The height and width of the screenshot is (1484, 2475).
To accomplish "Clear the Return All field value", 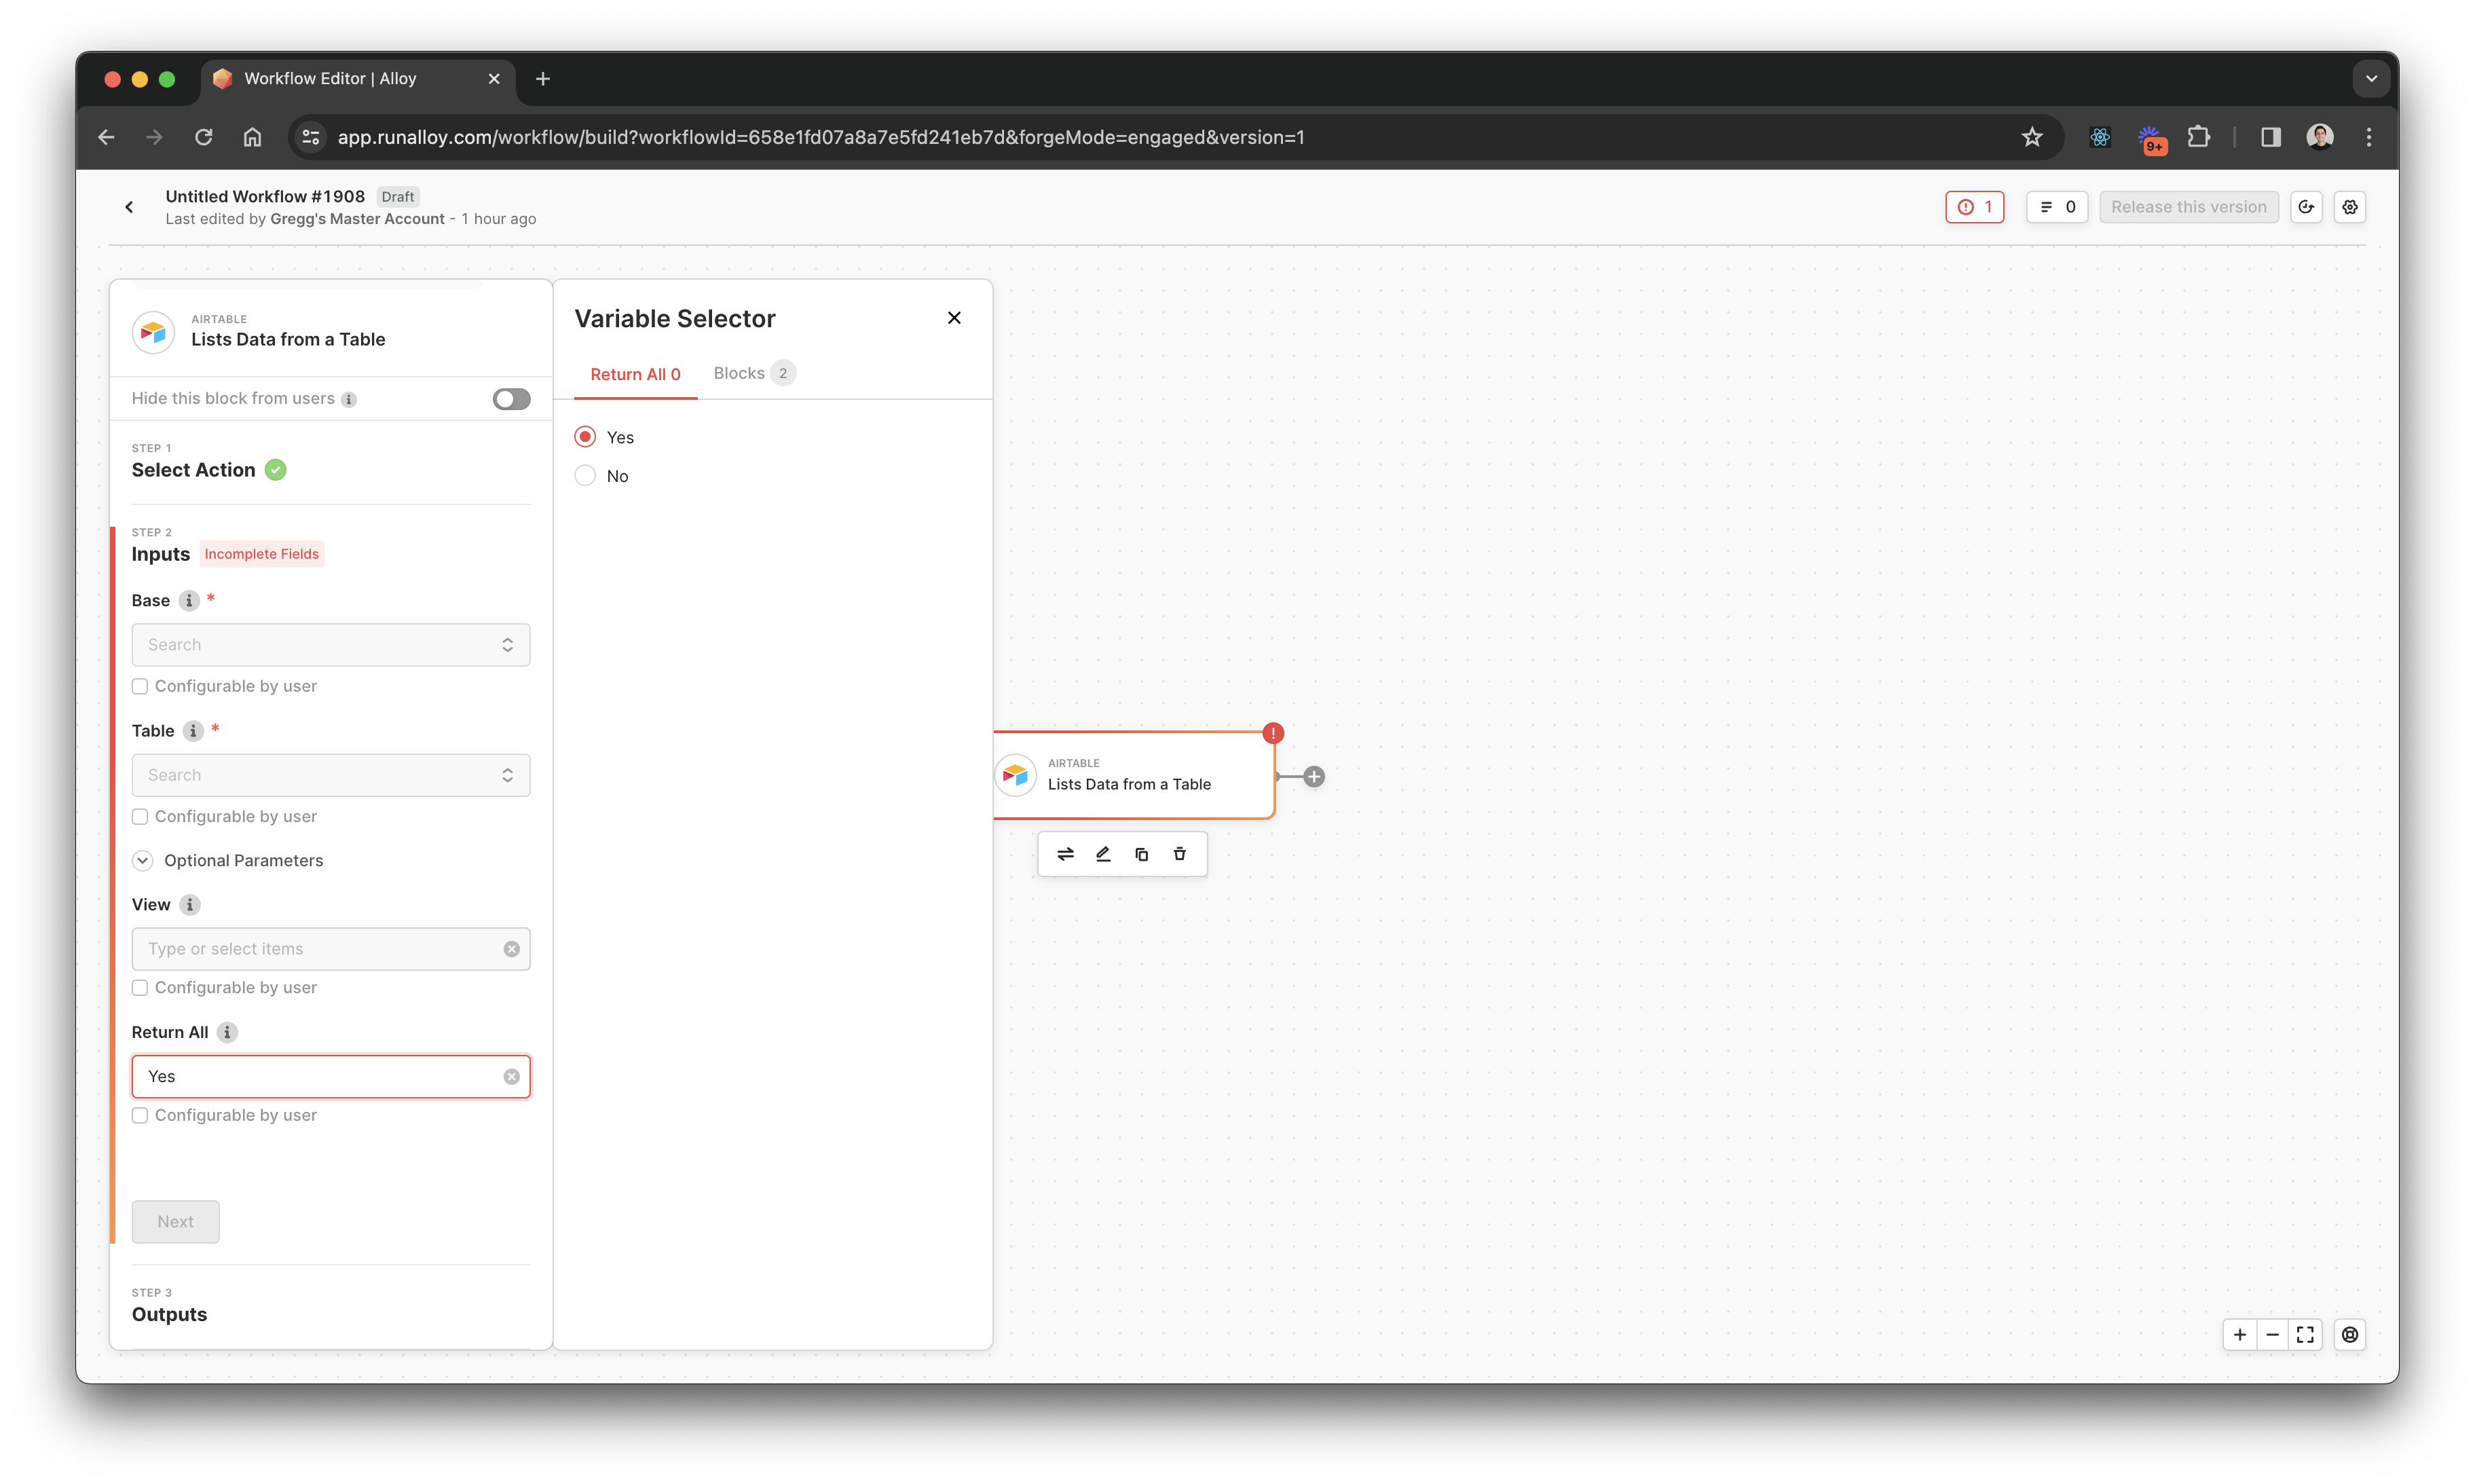I will (x=511, y=1076).
